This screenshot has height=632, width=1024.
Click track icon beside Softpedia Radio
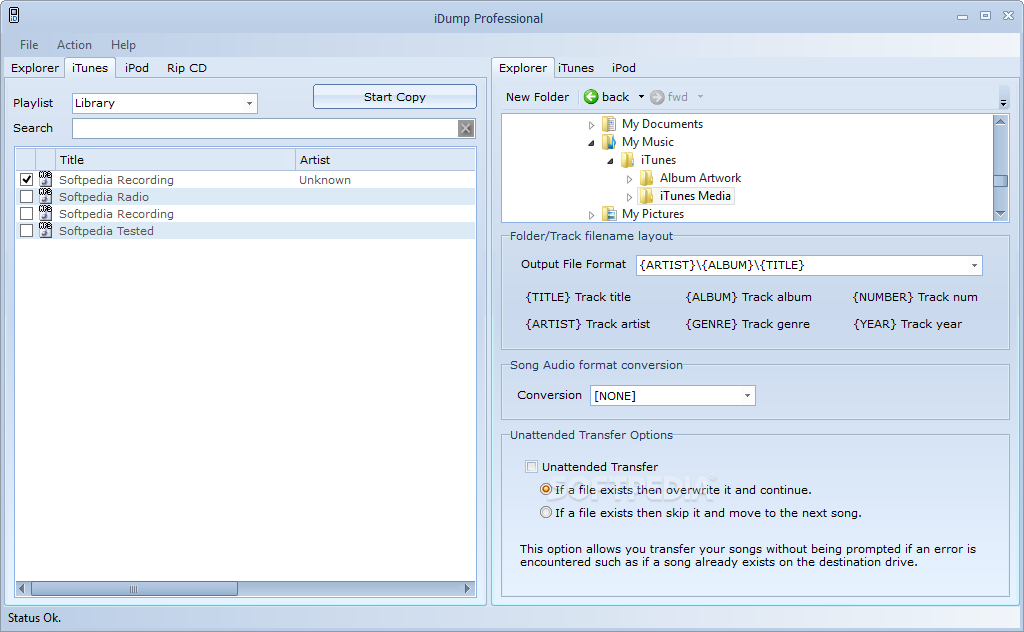pyautogui.click(x=45, y=196)
